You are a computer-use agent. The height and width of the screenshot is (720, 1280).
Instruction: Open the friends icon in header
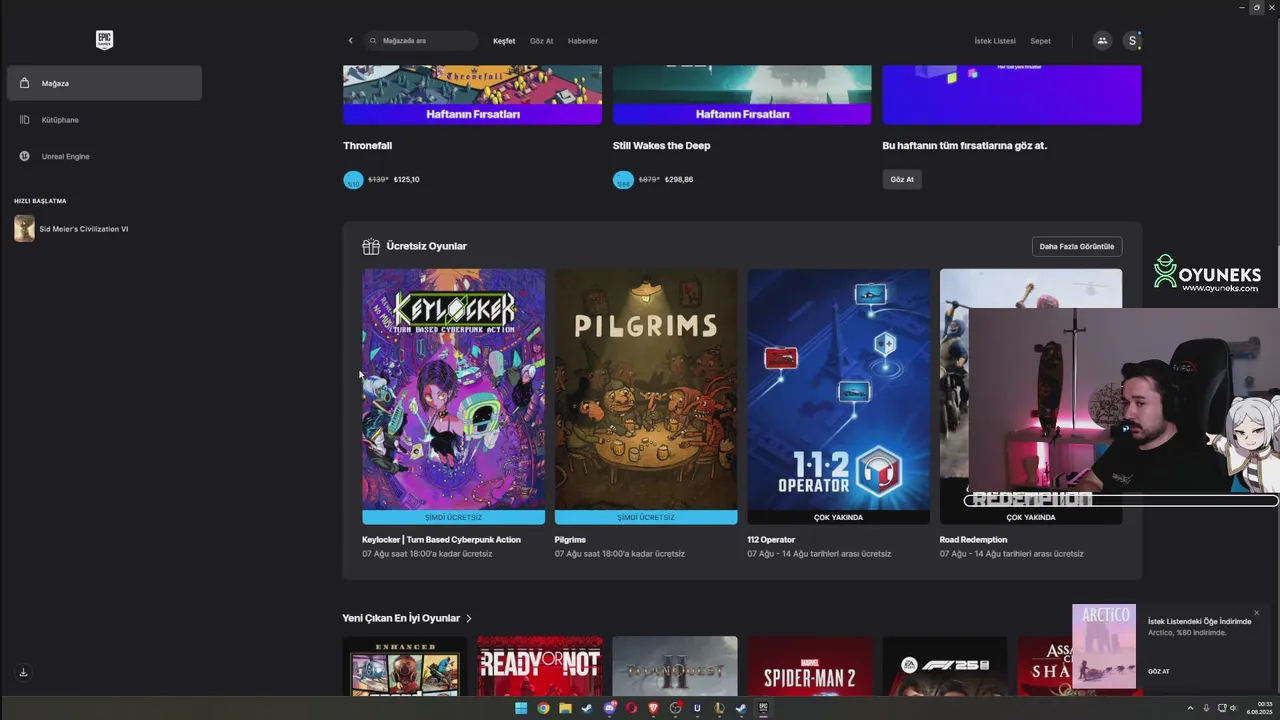(1102, 41)
